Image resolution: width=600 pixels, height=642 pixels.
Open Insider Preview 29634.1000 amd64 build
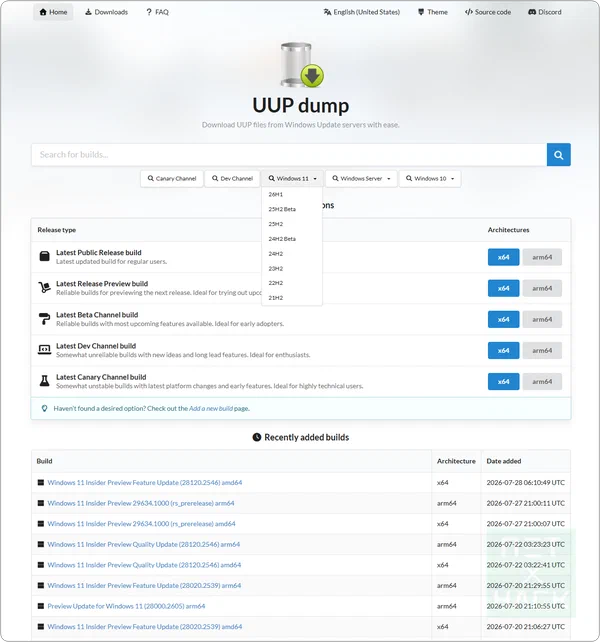point(141,523)
